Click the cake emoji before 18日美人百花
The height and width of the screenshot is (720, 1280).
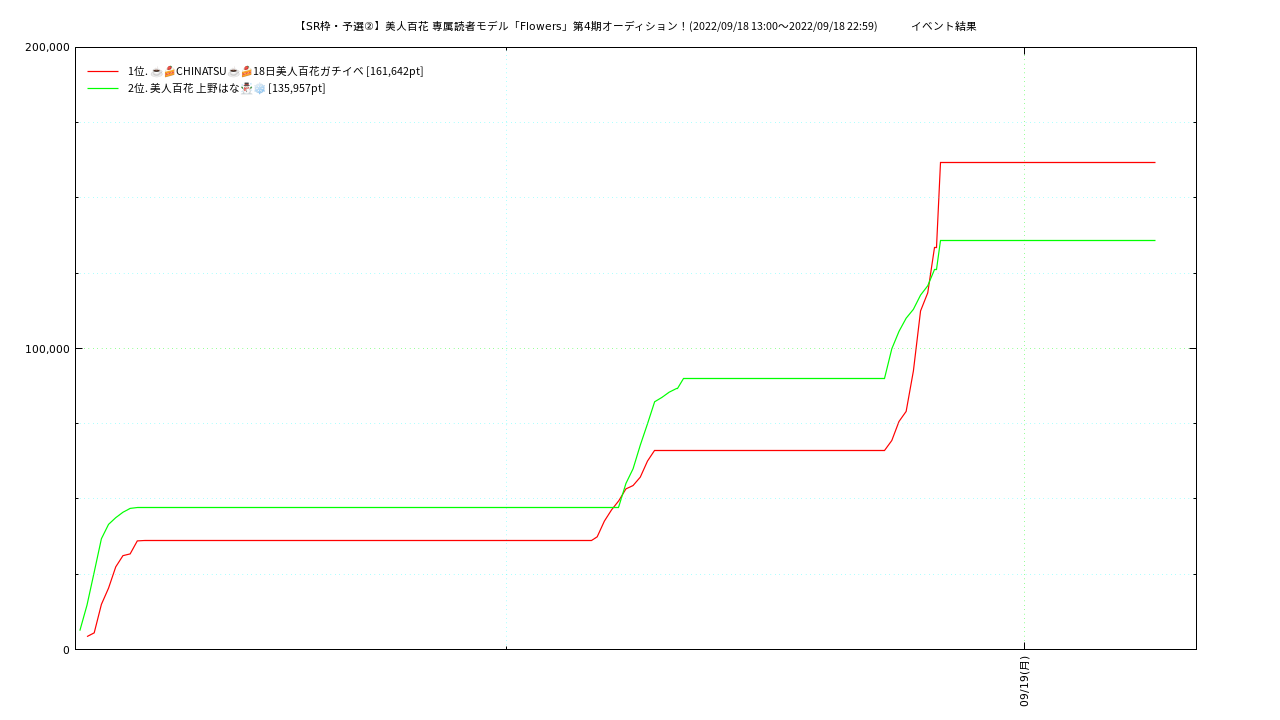246,71
